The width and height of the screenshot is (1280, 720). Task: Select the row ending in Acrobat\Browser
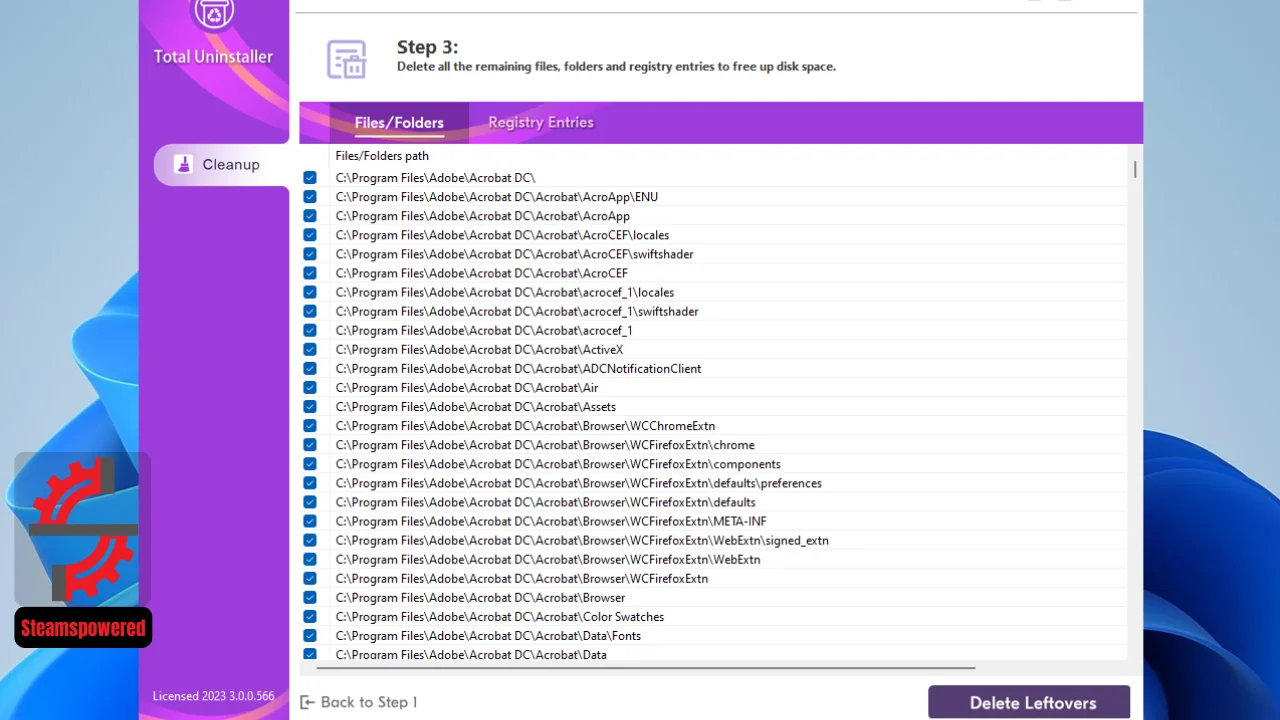point(714,598)
